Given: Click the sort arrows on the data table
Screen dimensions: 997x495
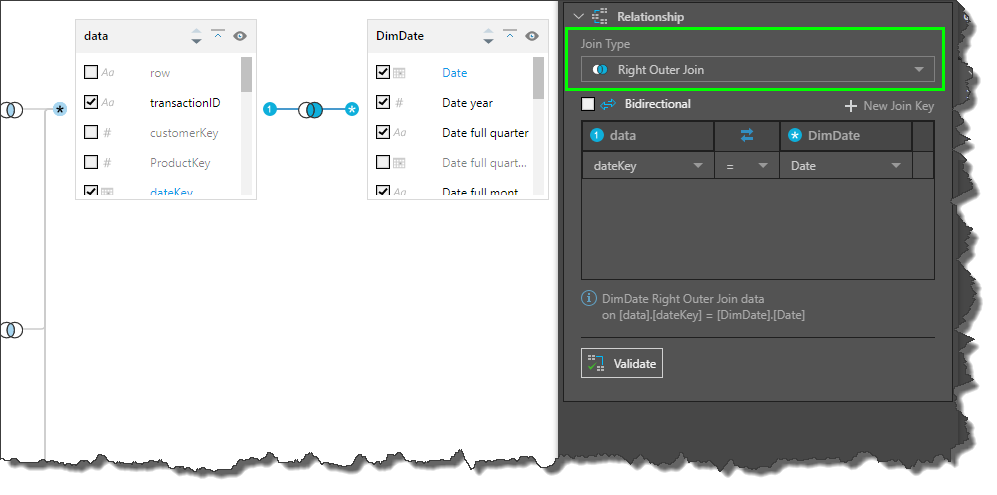Looking at the screenshot, I should coord(196,36).
